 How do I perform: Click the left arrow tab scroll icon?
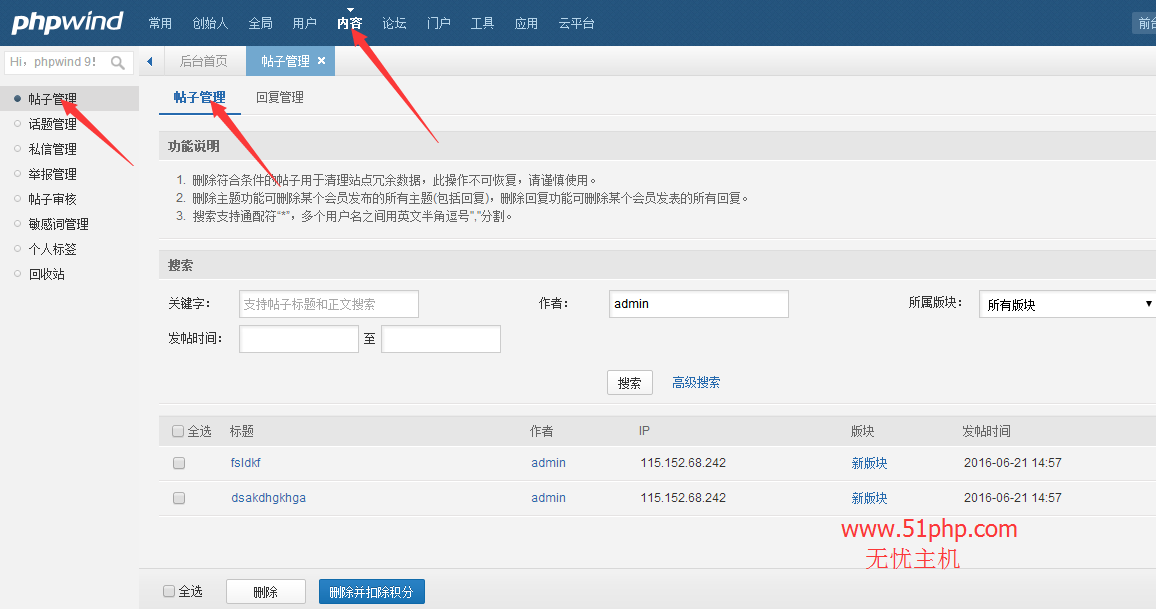click(150, 62)
